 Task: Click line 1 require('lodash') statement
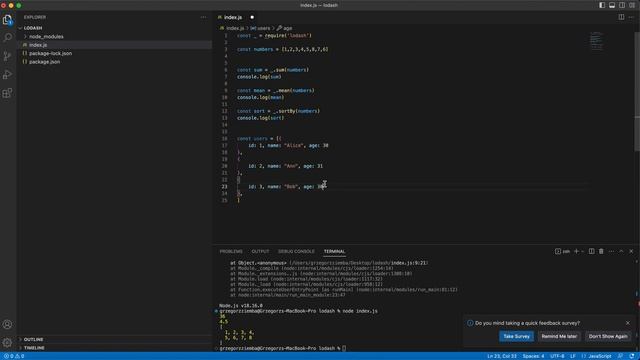[274, 36]
